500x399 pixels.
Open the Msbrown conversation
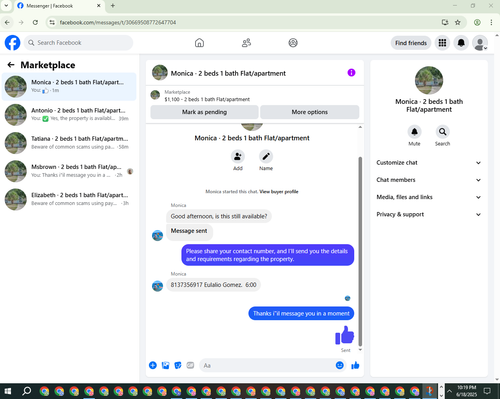[x=69, y=171]
